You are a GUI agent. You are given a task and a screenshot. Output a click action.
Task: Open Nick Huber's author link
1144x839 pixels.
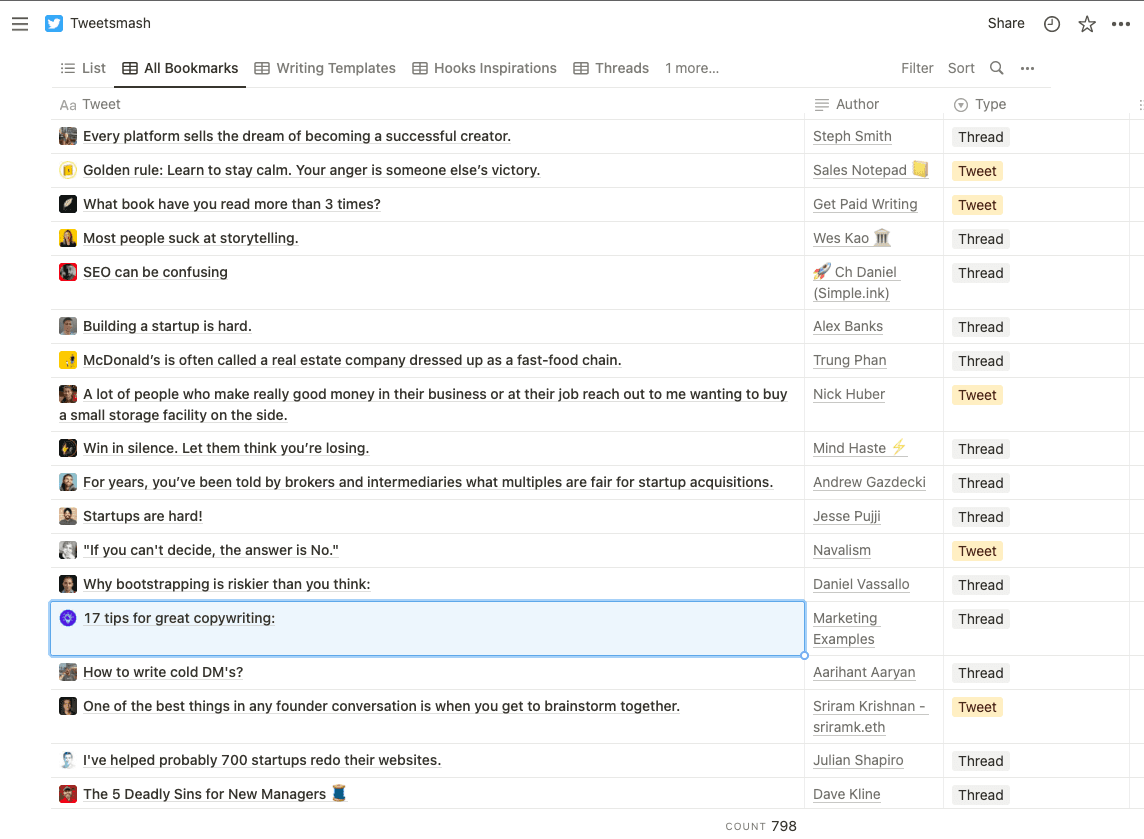(x=848, y=394)
